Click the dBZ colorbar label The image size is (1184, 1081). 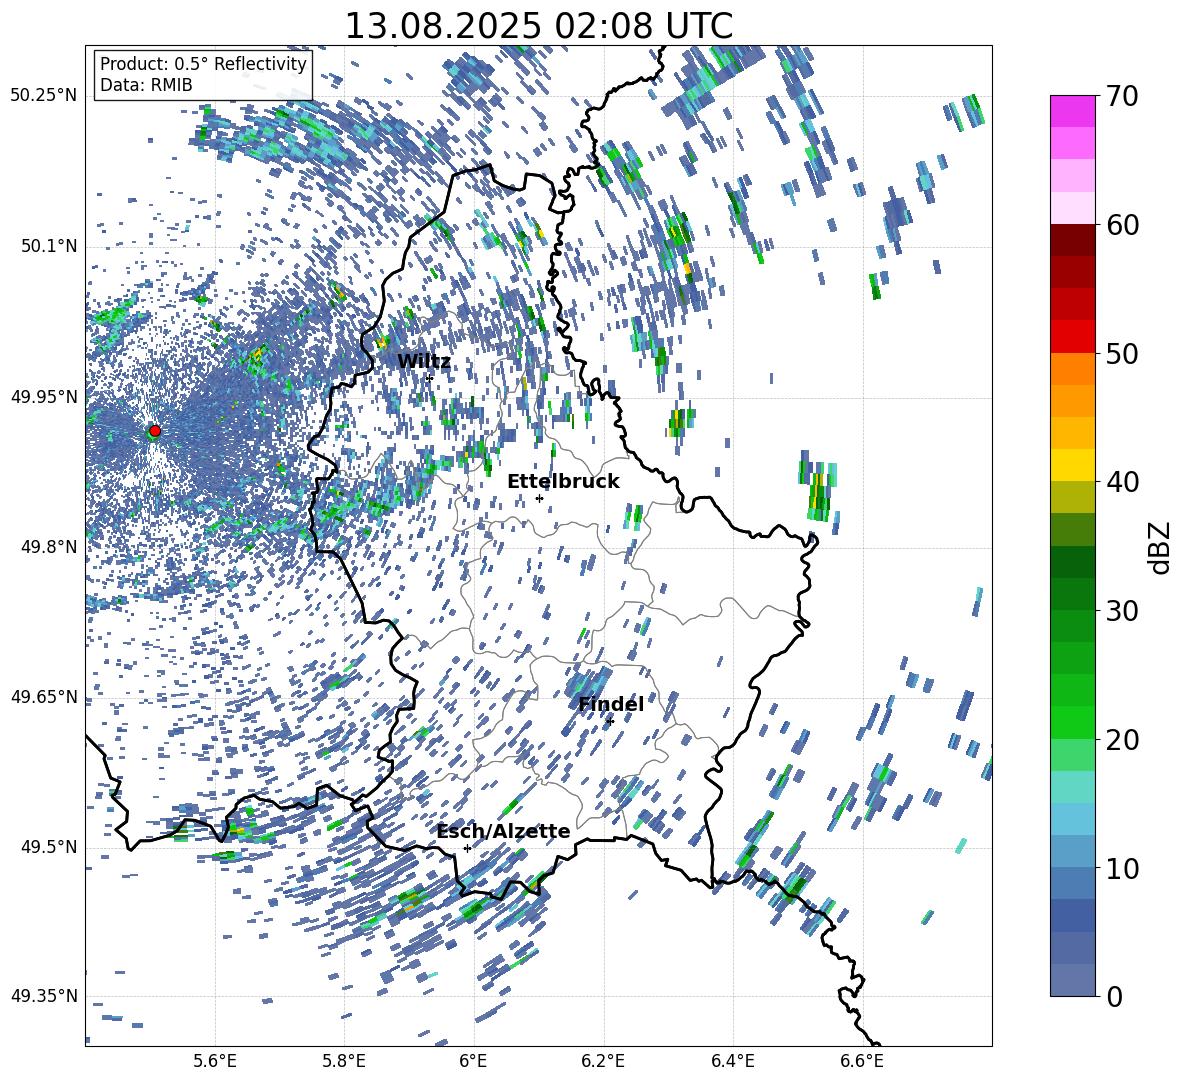click(x=1161, y=547)
